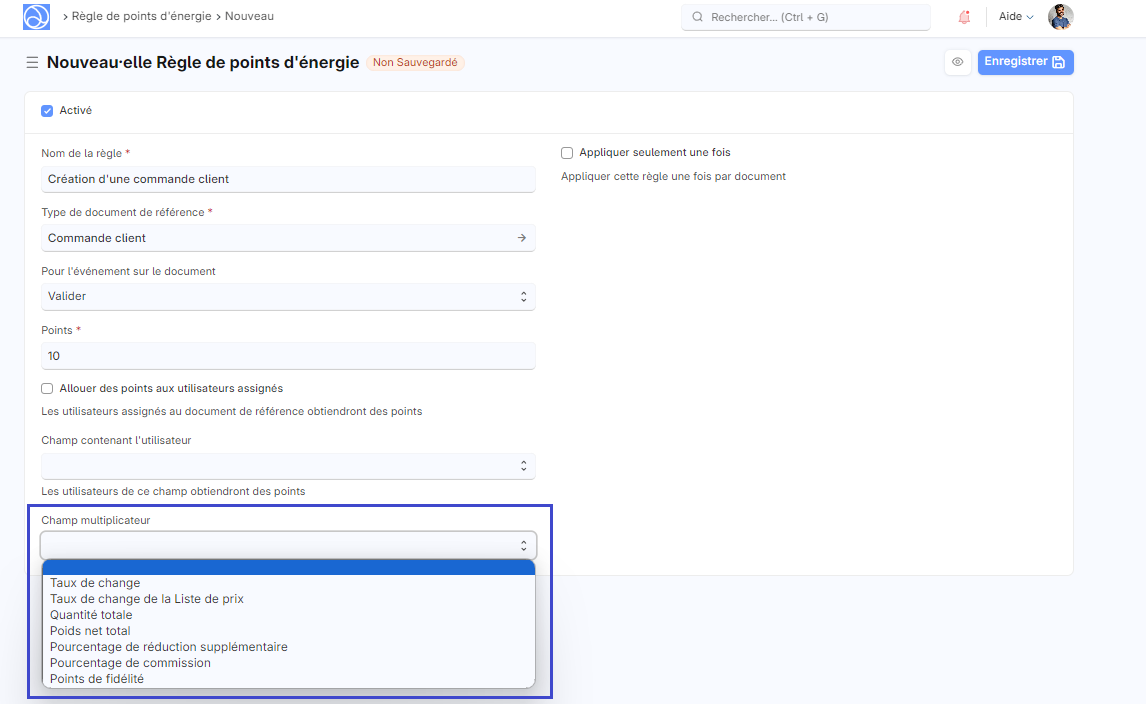Pick Taux de change option
Image resolution: width=1146 pixels, height=704 pixels.
click(x=95, y=583)
